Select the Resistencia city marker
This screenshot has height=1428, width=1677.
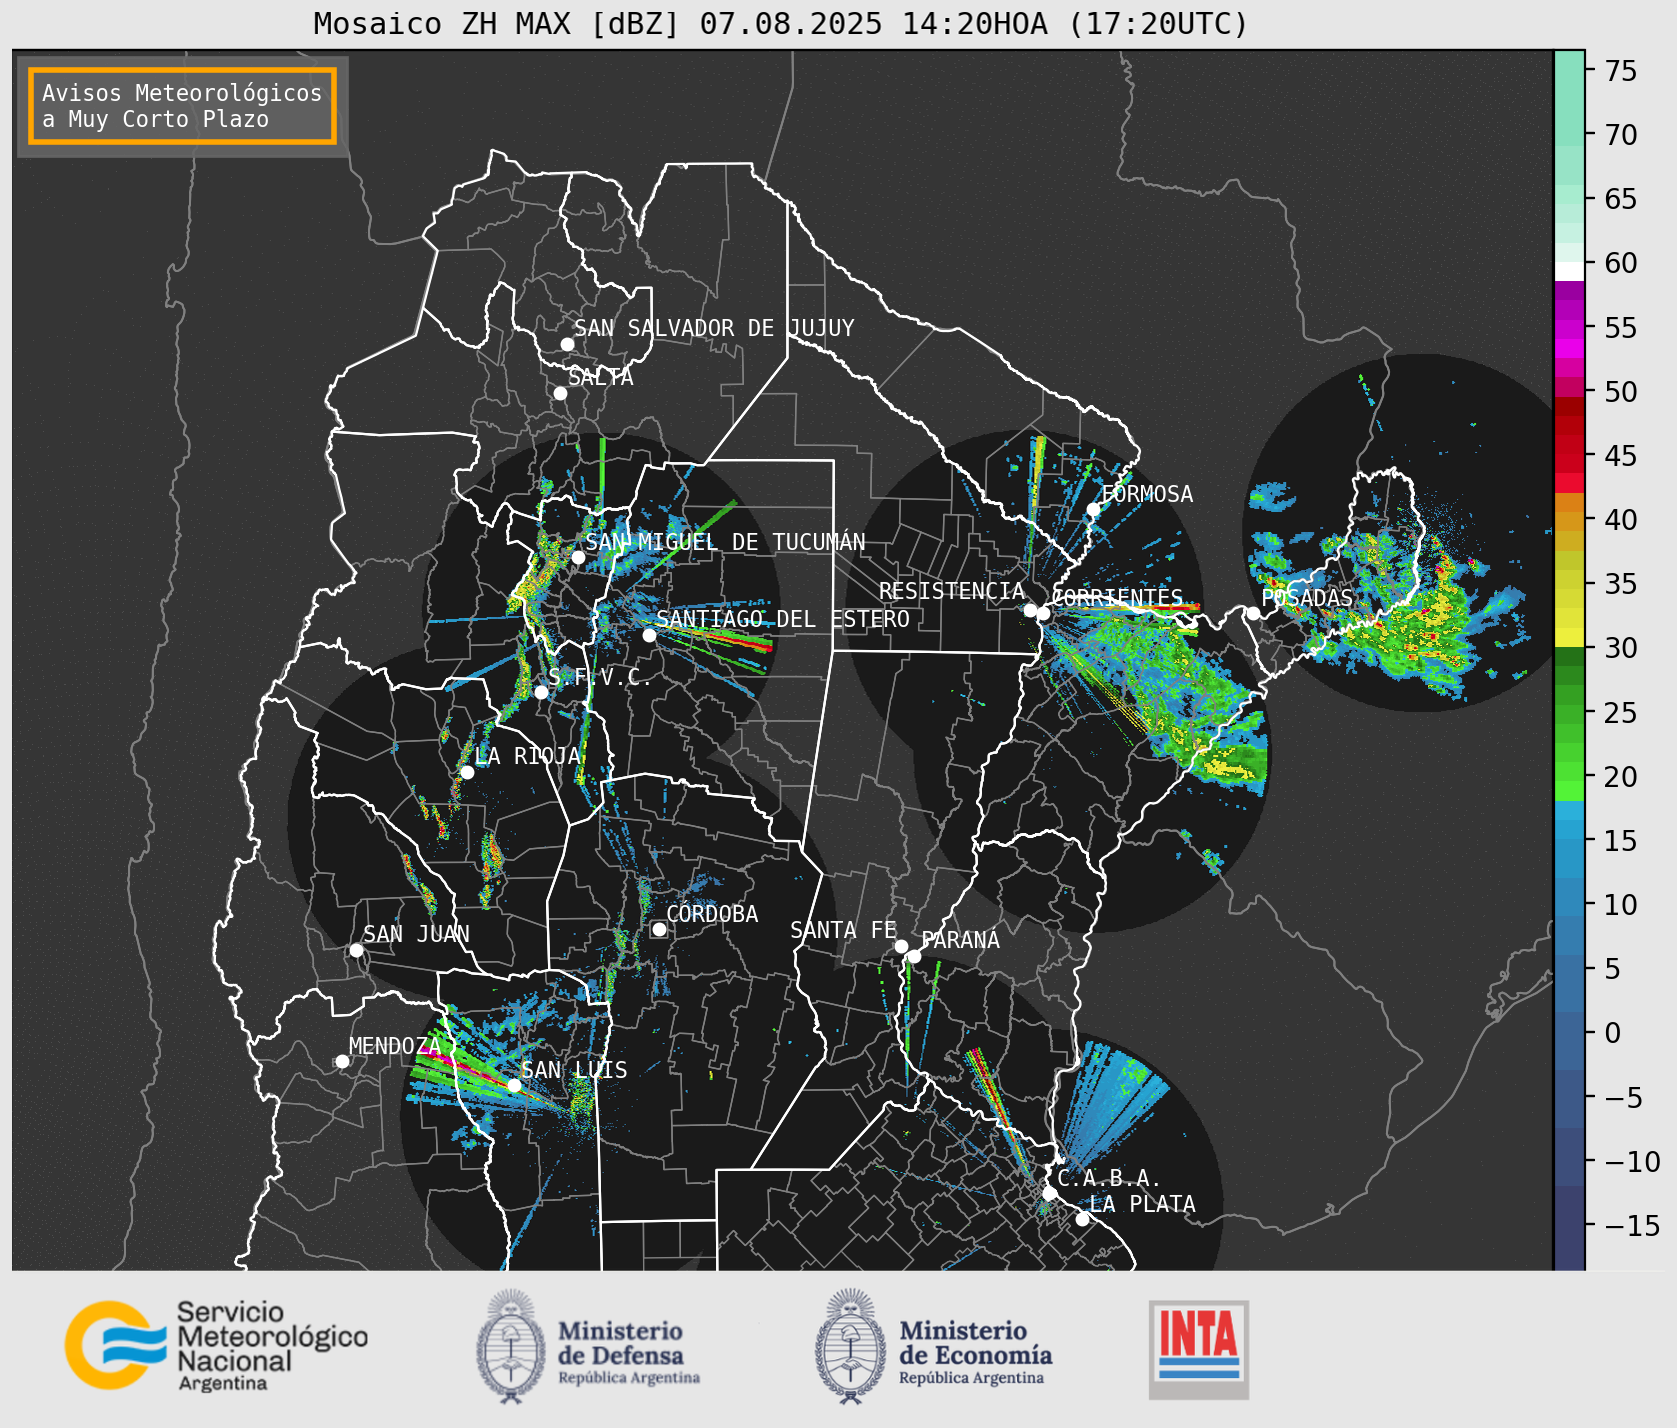[x=1030, y=610]
